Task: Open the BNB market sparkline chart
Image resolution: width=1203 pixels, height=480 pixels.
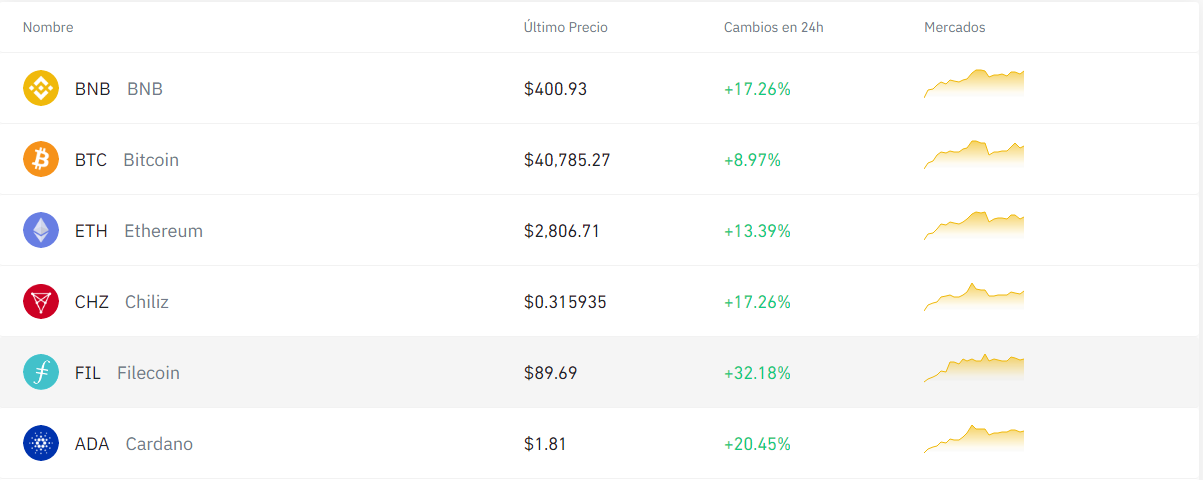Action: click(974, 84)
